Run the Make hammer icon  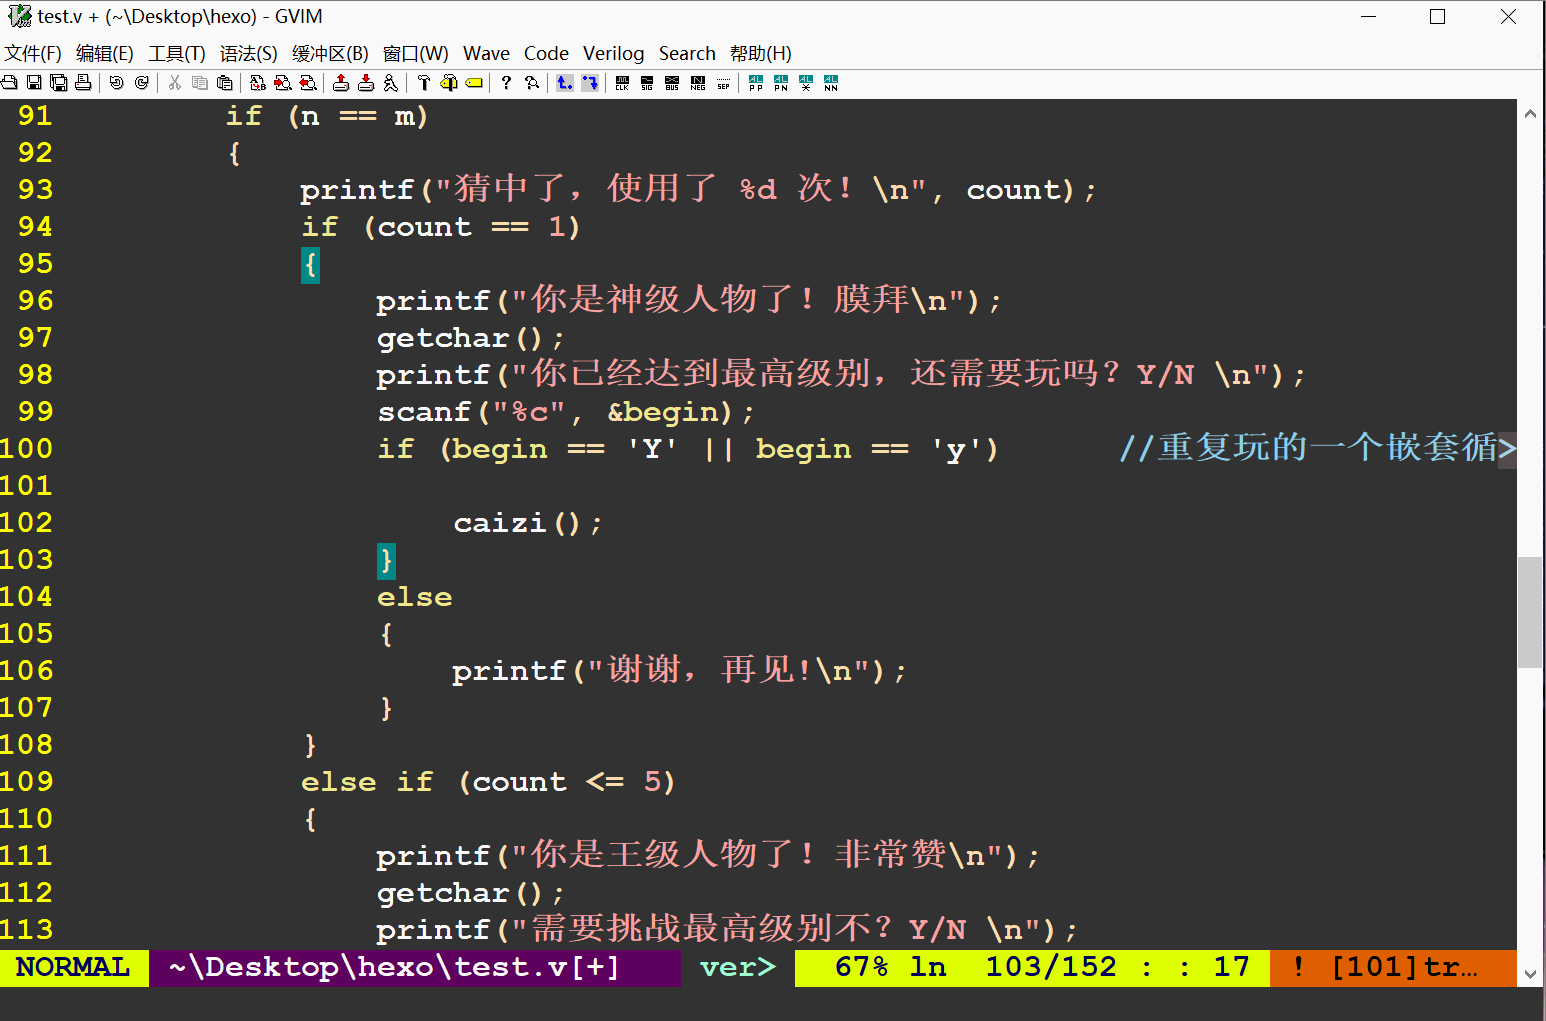[424, 83]
